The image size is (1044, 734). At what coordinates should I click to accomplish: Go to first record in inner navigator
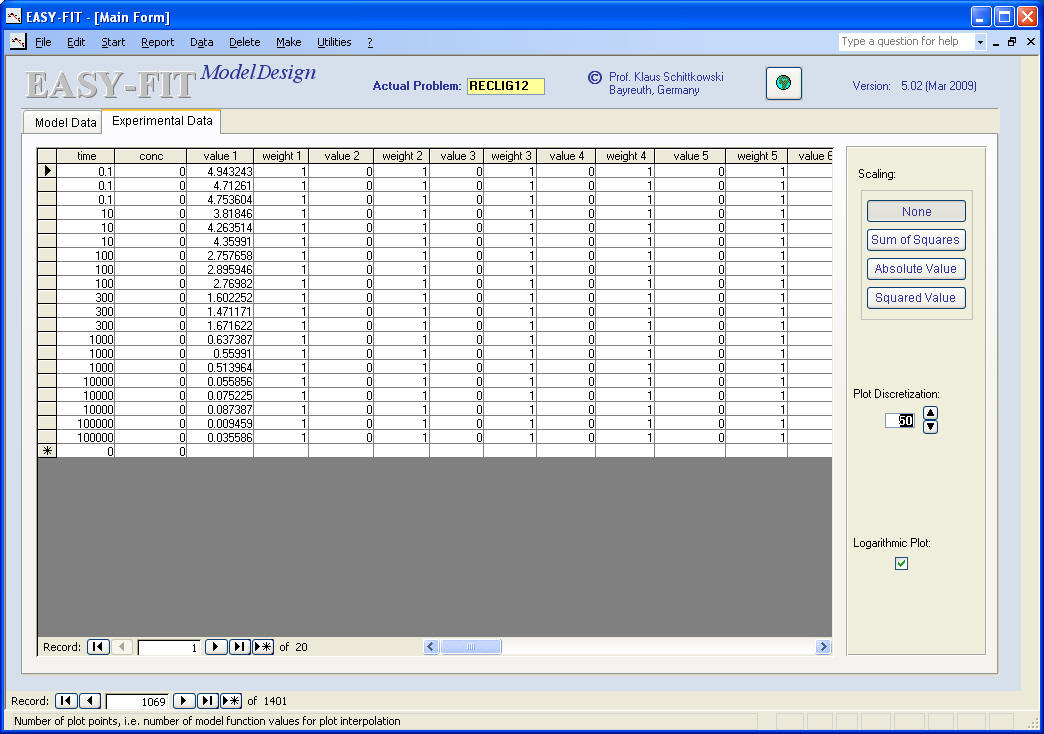98,647
